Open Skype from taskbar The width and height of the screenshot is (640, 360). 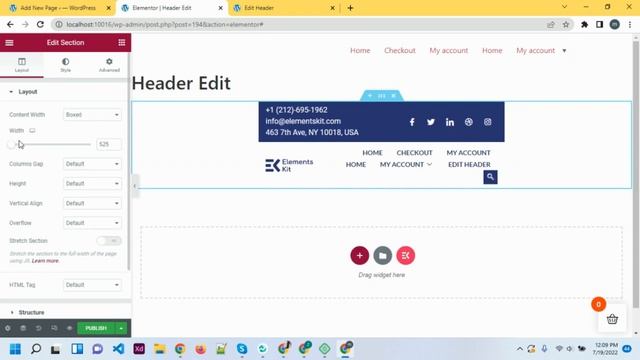[242, 349]
